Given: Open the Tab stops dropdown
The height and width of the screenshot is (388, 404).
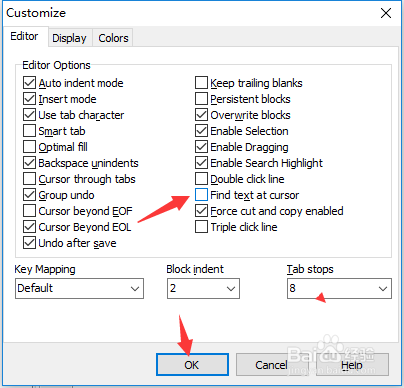Looking at the screenshot, I should pyautogui.click(x=339, y=288).
